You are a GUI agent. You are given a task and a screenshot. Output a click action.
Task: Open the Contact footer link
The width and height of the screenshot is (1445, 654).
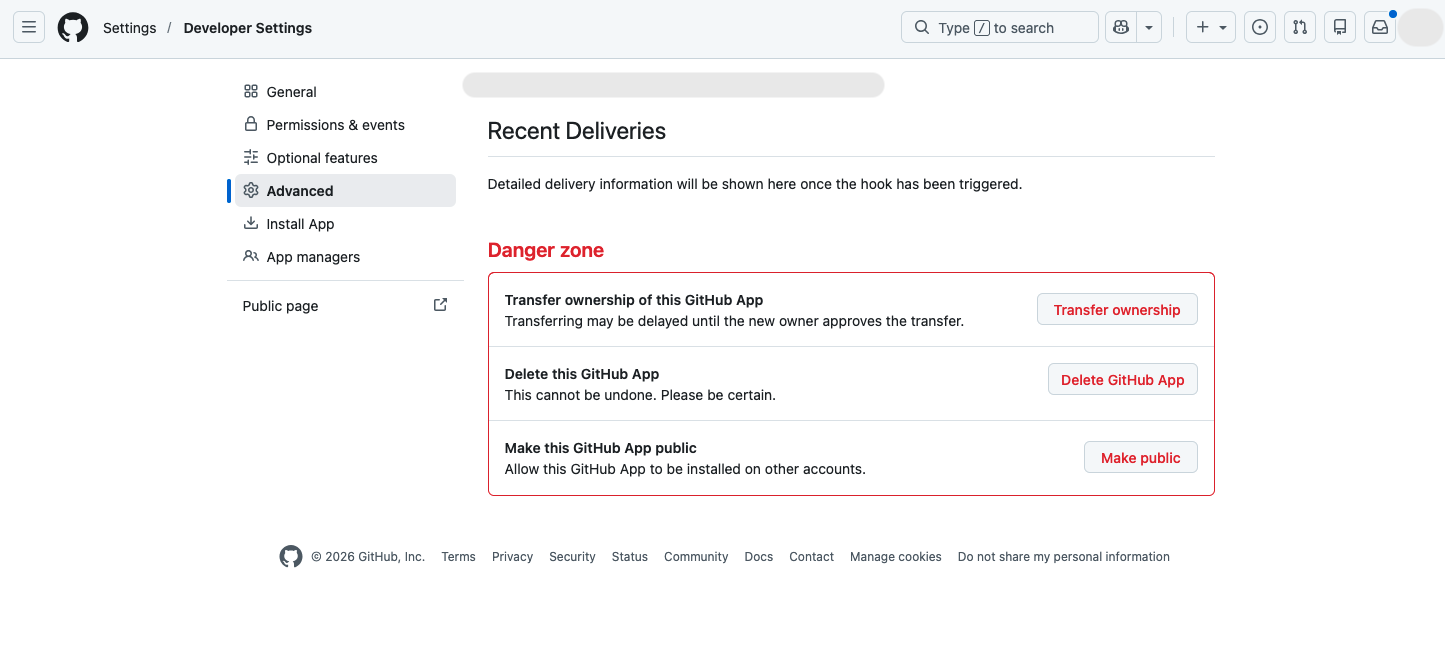(x=811, y=557)
